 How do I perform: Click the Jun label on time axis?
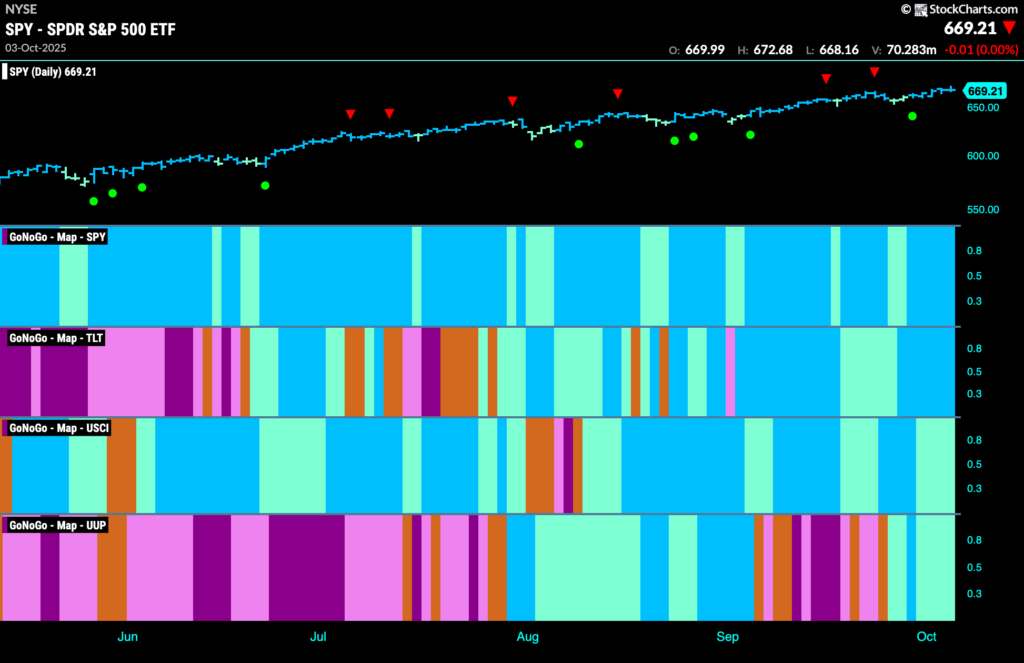click(x=127, y=636)
